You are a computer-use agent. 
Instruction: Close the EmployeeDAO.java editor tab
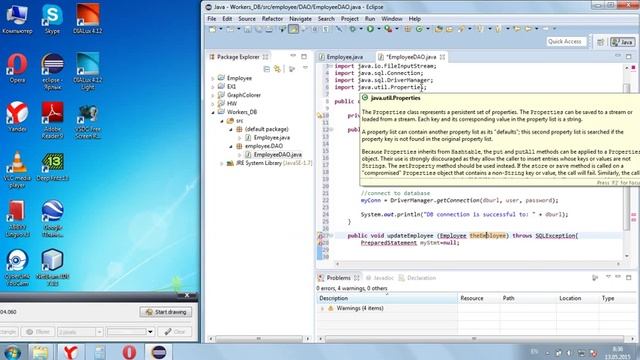point(442,57)
